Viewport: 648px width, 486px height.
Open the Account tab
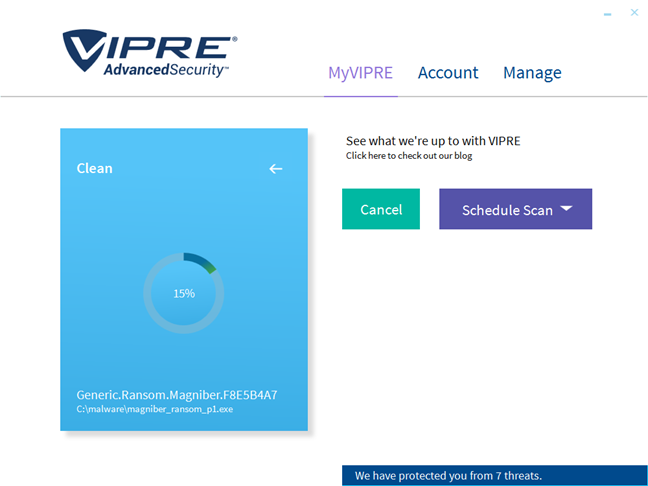pos(448,73)
